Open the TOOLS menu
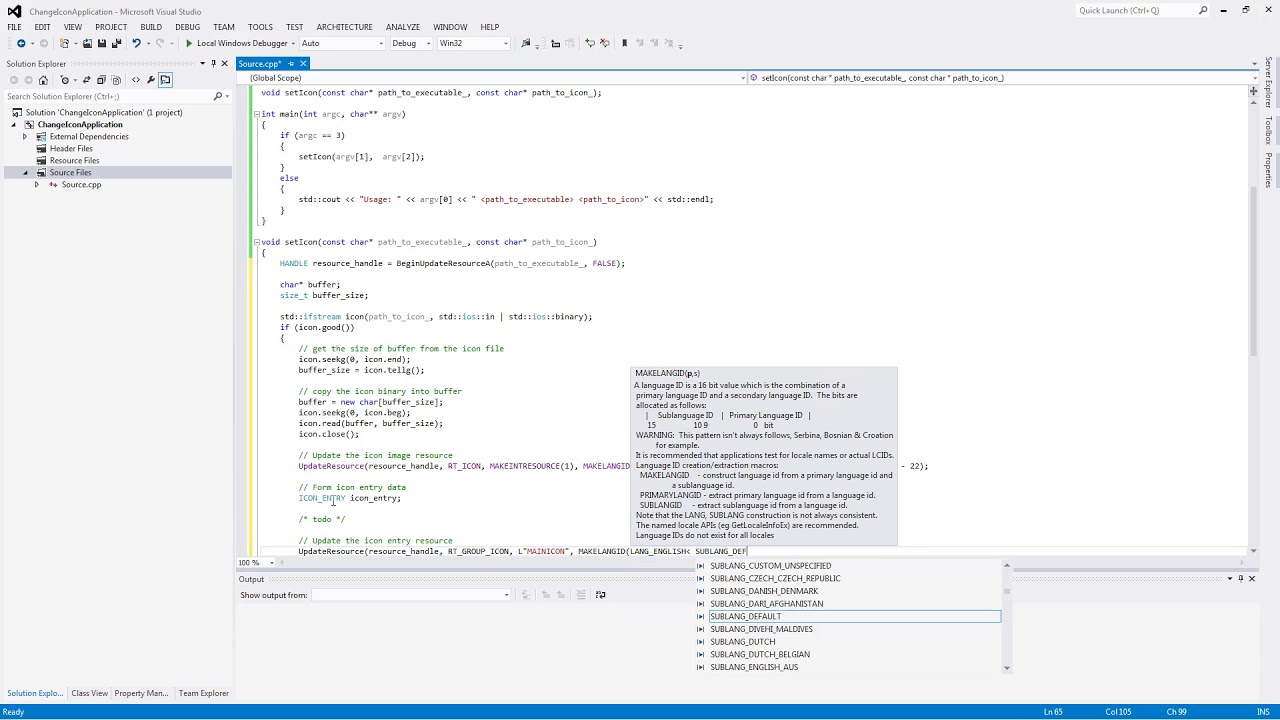 tap(260, 27)
